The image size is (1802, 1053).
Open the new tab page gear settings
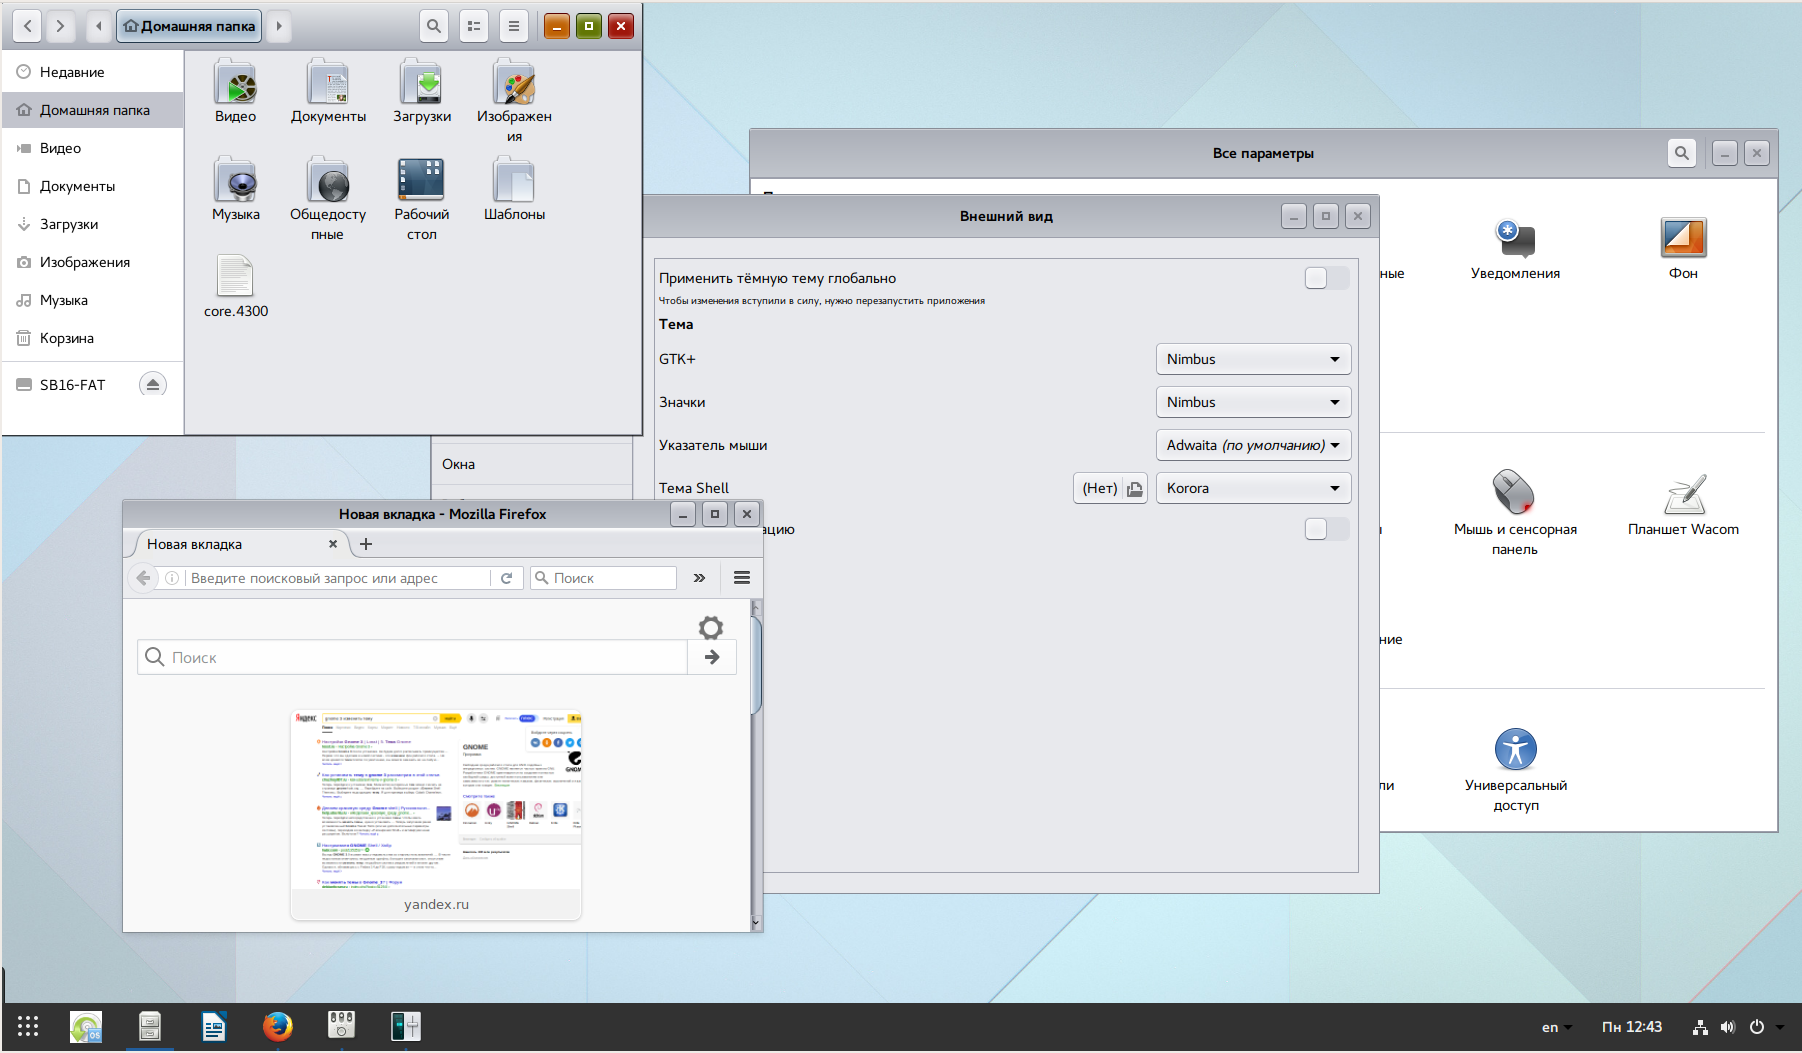point(710,628)
